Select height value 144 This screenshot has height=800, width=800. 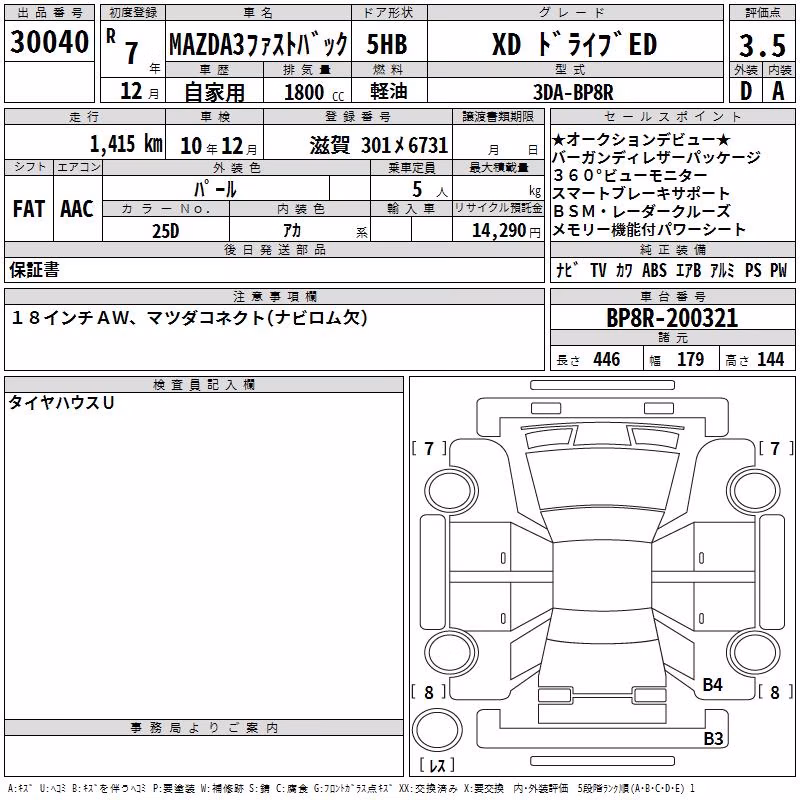pyautogui.click(x=770, y=359)
